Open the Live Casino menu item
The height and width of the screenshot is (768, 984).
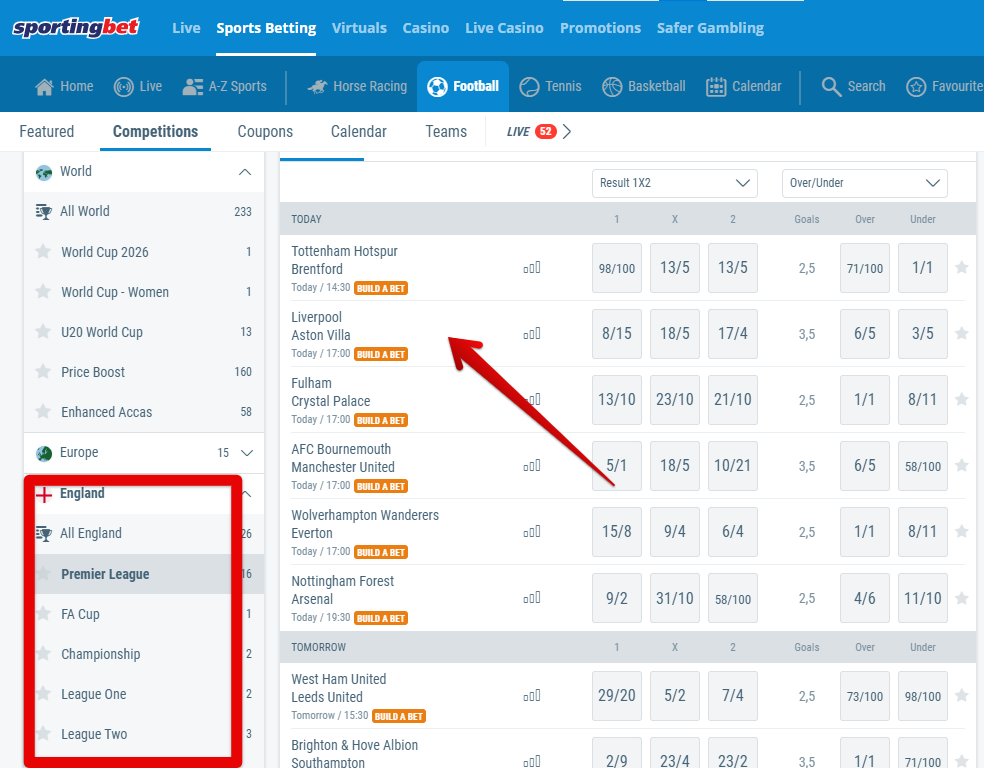pyautogui.click(x=504, y=28)
